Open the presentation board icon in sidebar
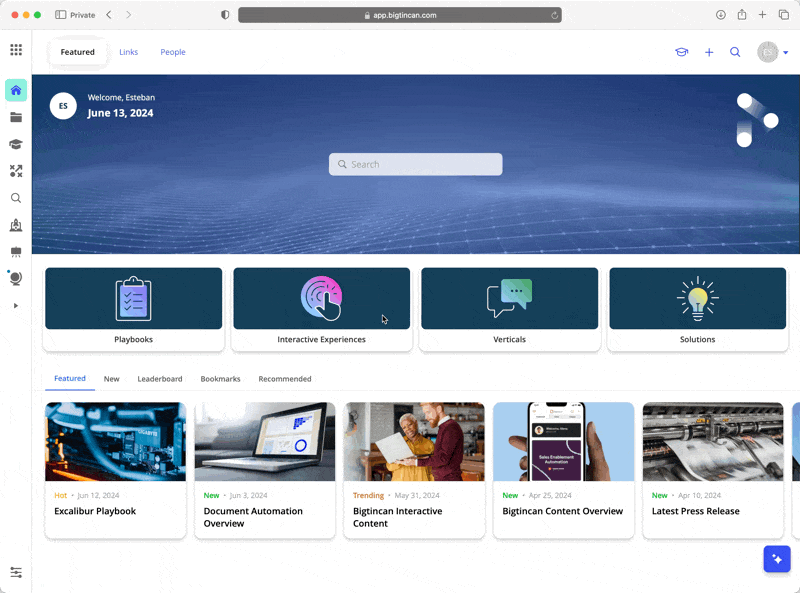The width and height of the screenshot is (800, 593). (x=16, y=252)
